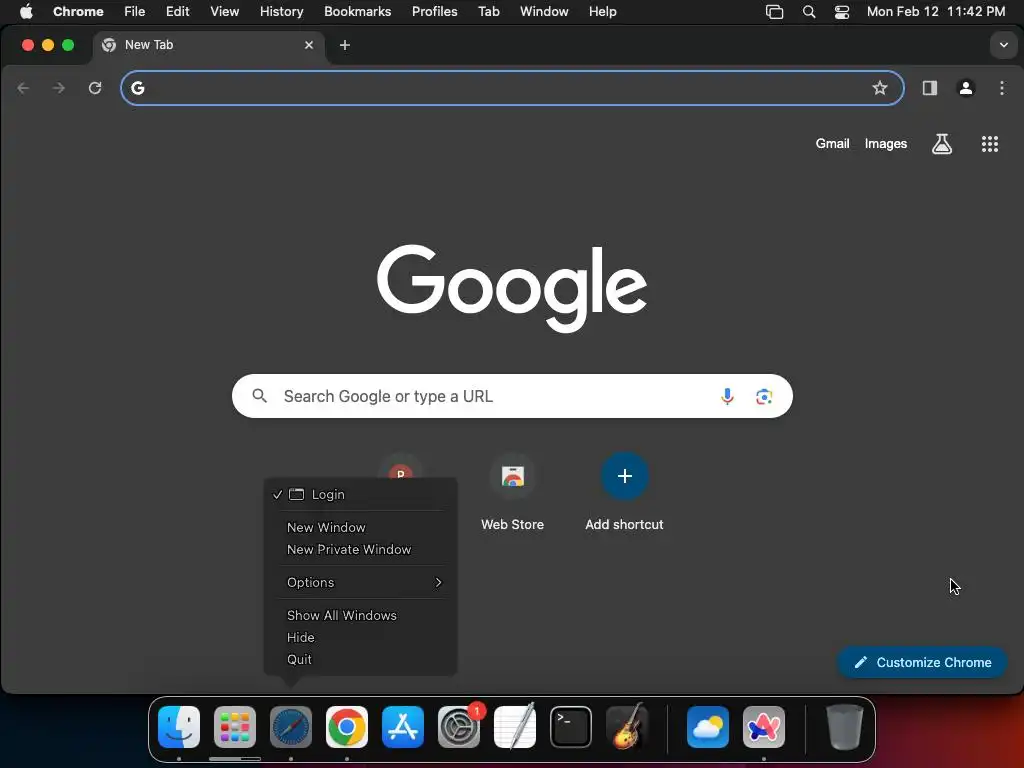Select the checked Login window entry
1024x768 pixels.
click(x=360, y=494)
